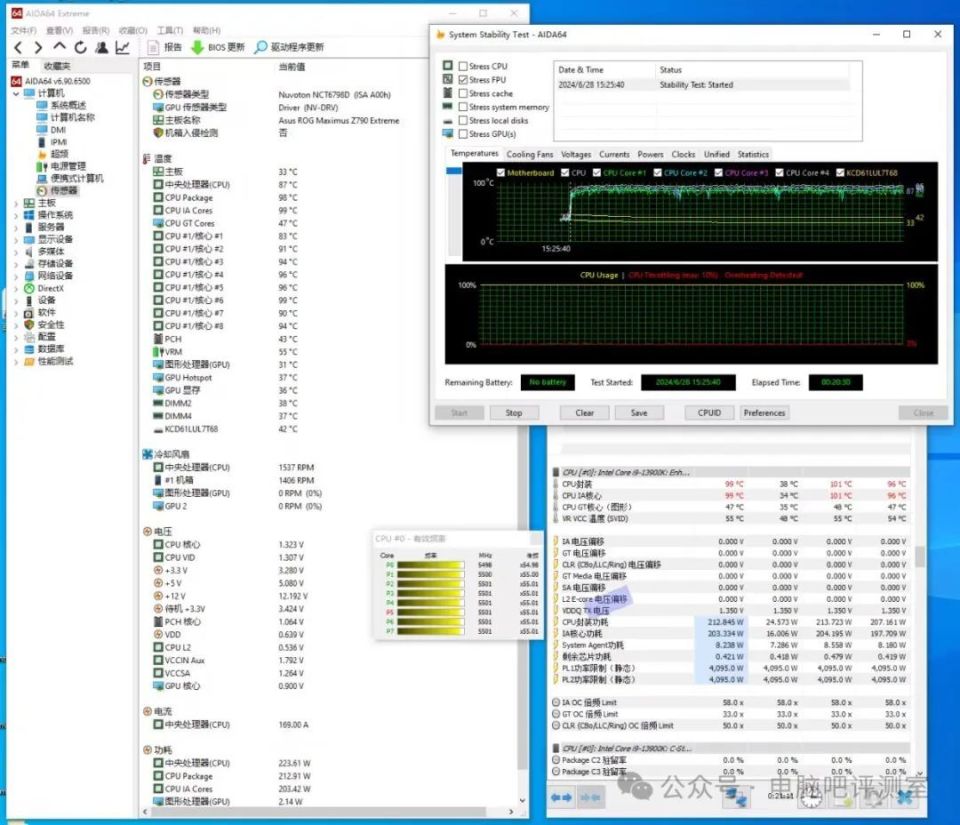Click the Stop button in stability test
Image resolution: width=960 pixels, height=825 pixels.
514,413
